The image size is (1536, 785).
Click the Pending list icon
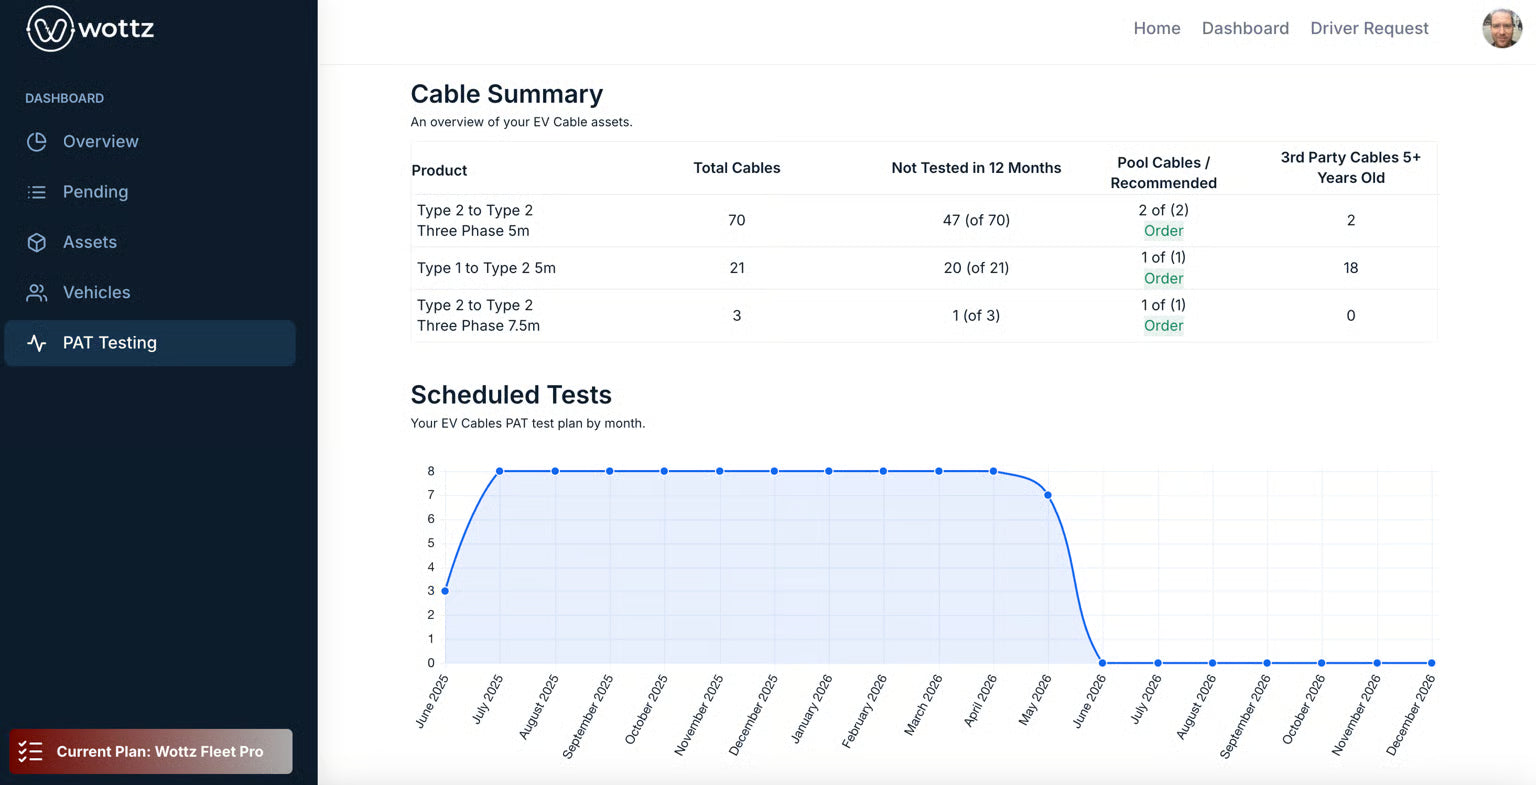37,192
